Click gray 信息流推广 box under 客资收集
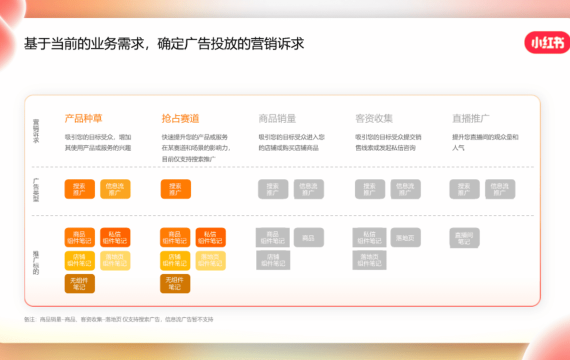 point(406,189)
